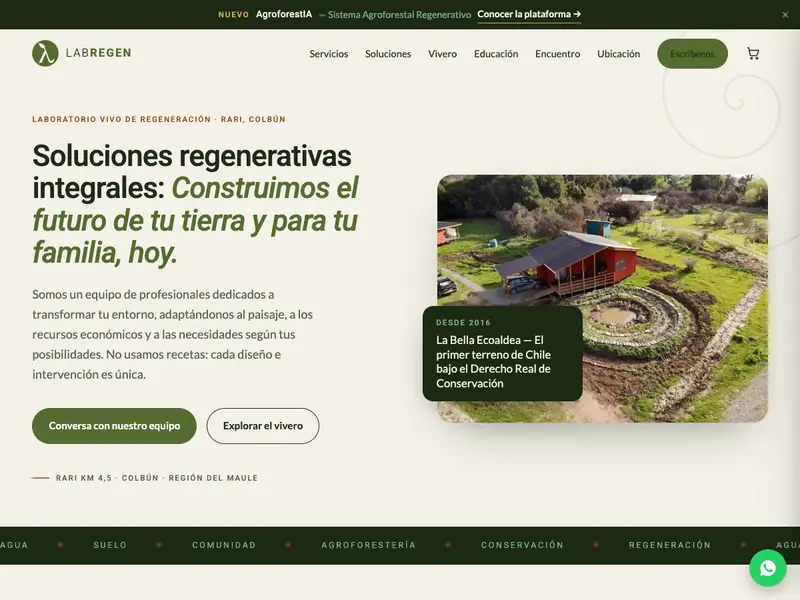
Task: Click the La Bella Ecoaldea caption card
Action: pos(503,354)
